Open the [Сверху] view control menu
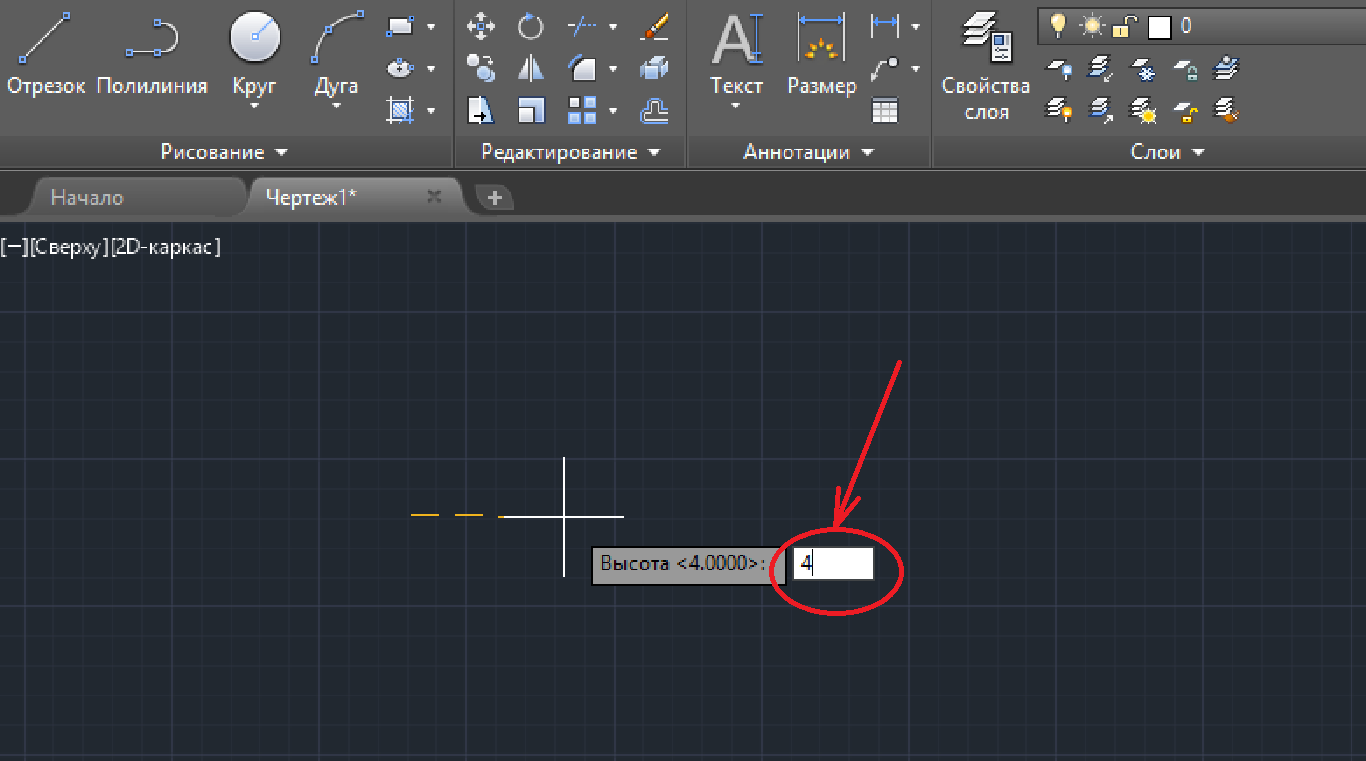Viewport: 1366px width, 761px height. [69, 247]
